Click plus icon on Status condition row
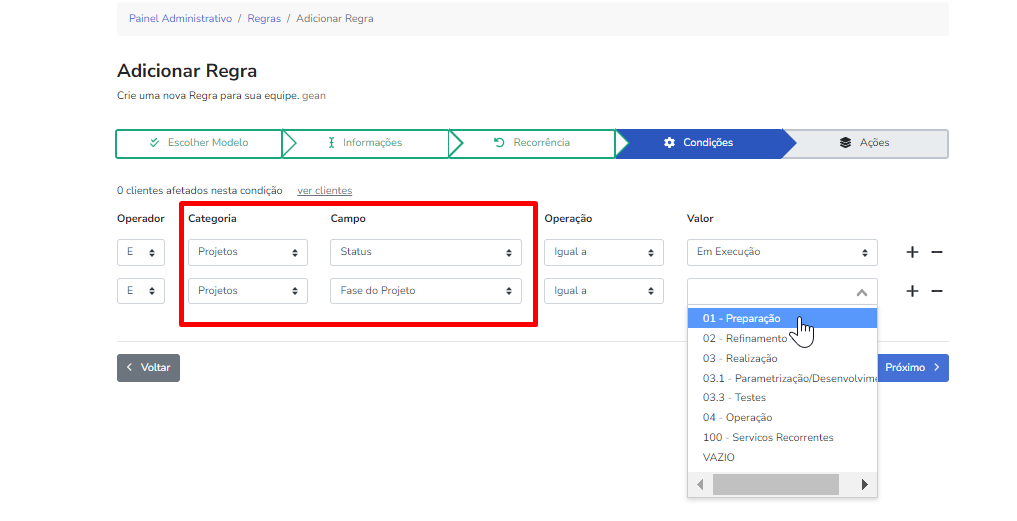The width and height of the screenshot is (1017, 521). pos(912,252)
